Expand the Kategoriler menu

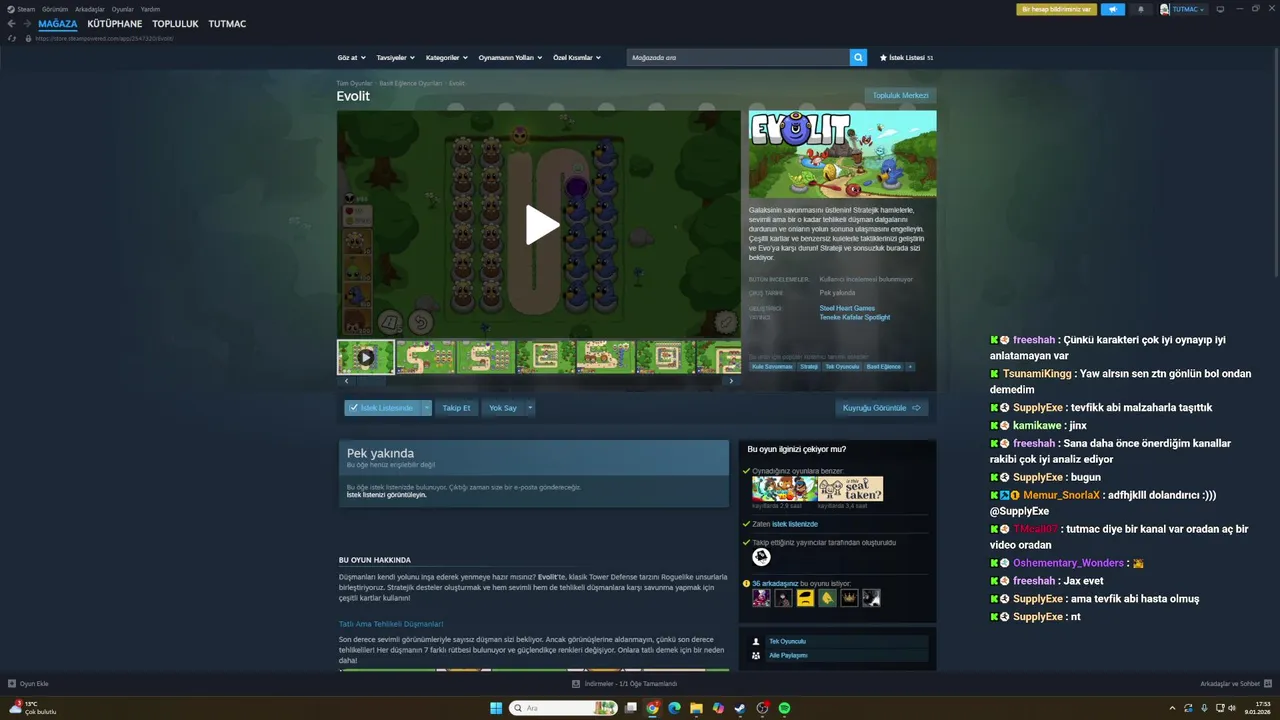[x=446, y=58]
